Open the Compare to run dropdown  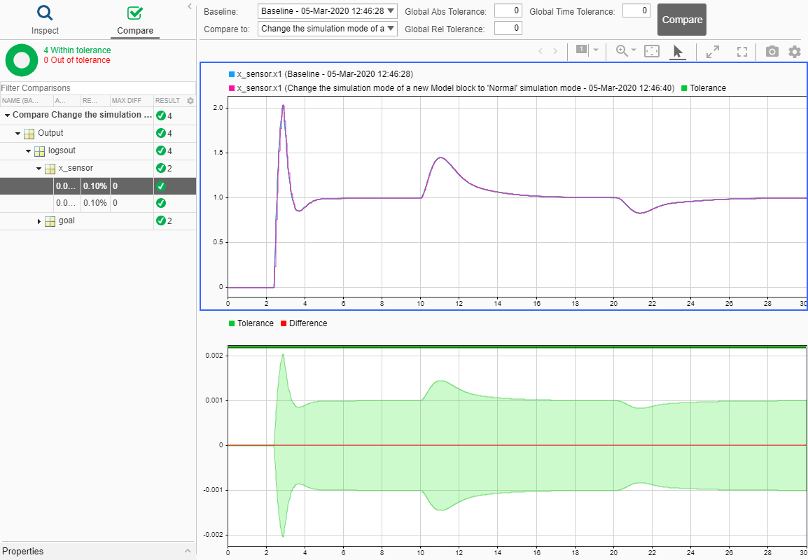coord(327,28)
